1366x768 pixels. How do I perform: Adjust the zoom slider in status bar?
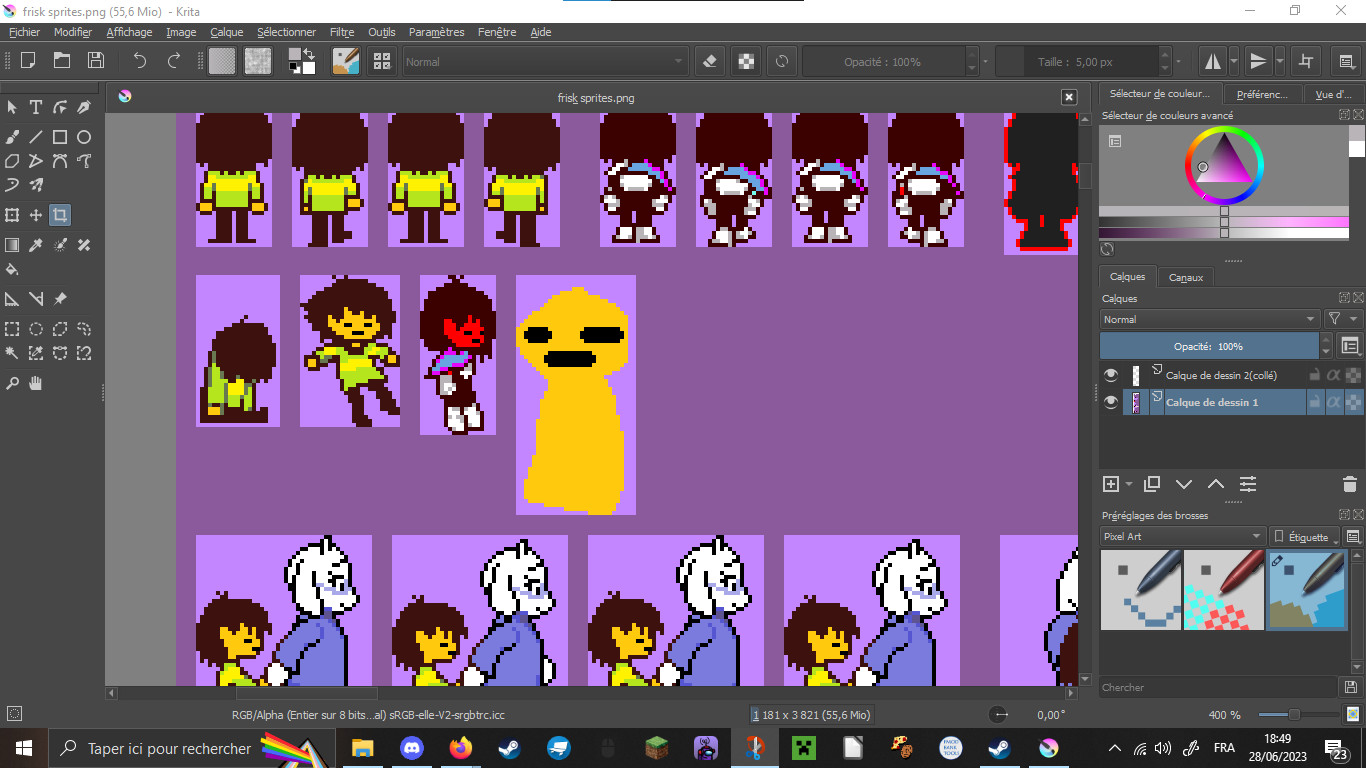tap(1298, 715)
